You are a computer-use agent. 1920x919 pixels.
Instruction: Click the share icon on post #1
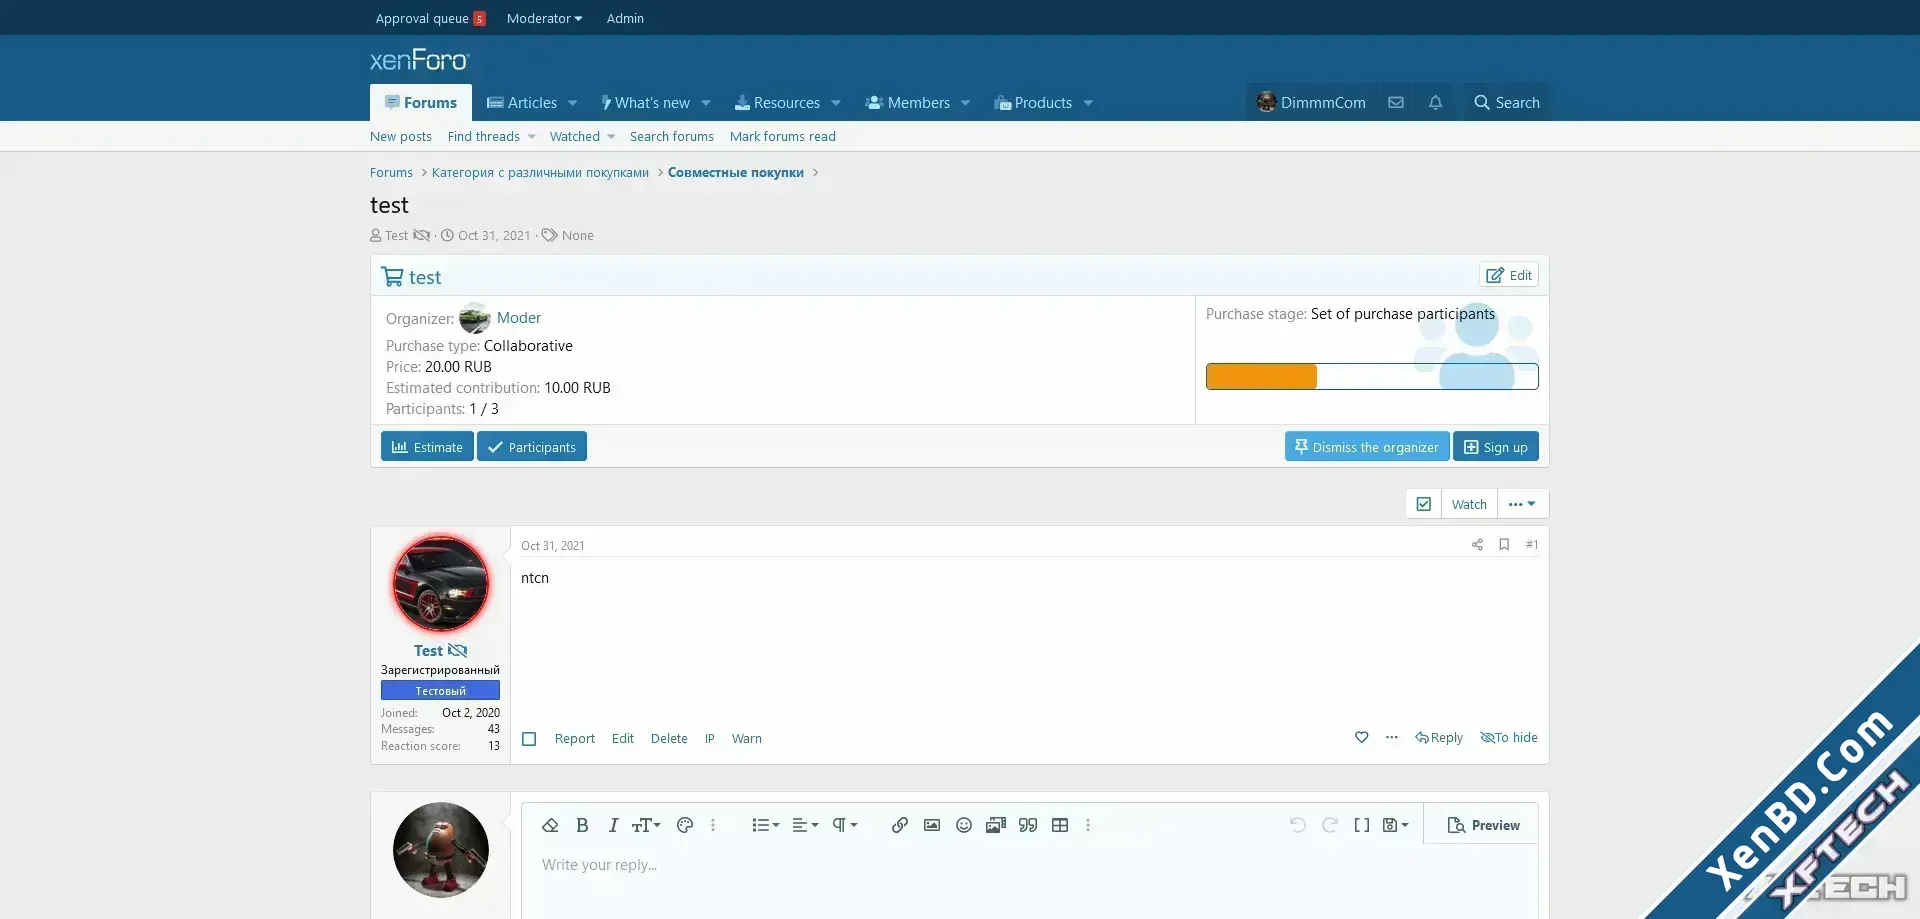click(x=1477, y=544)
